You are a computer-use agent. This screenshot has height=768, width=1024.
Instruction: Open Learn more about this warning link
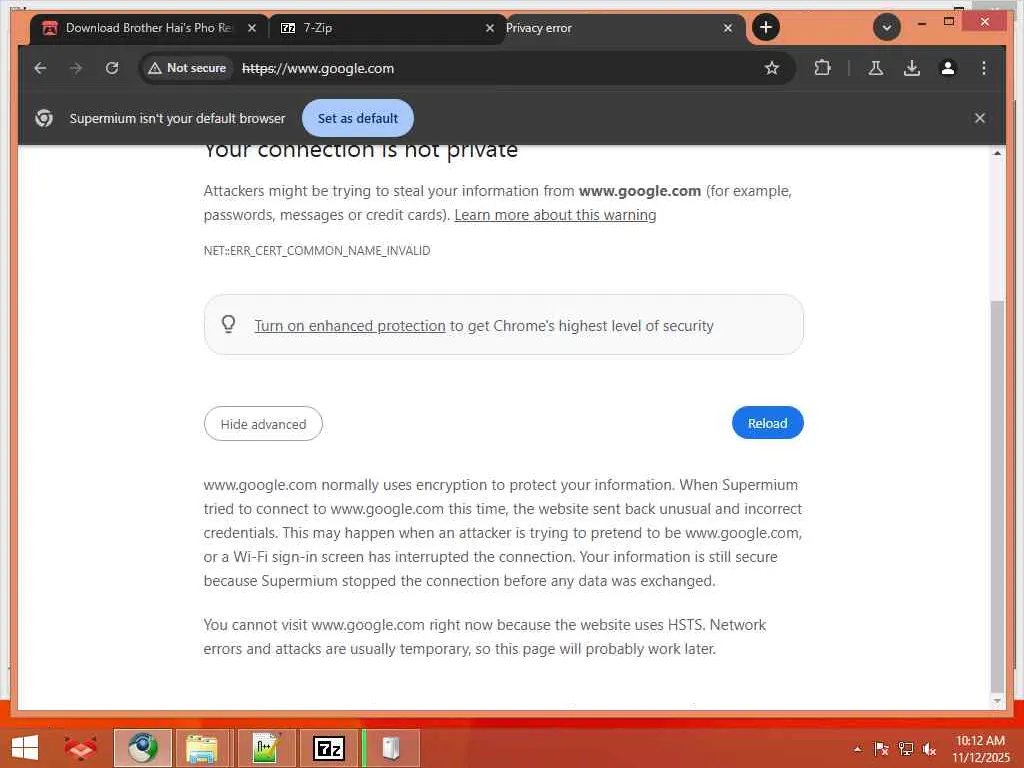click(x=555, y=215)
